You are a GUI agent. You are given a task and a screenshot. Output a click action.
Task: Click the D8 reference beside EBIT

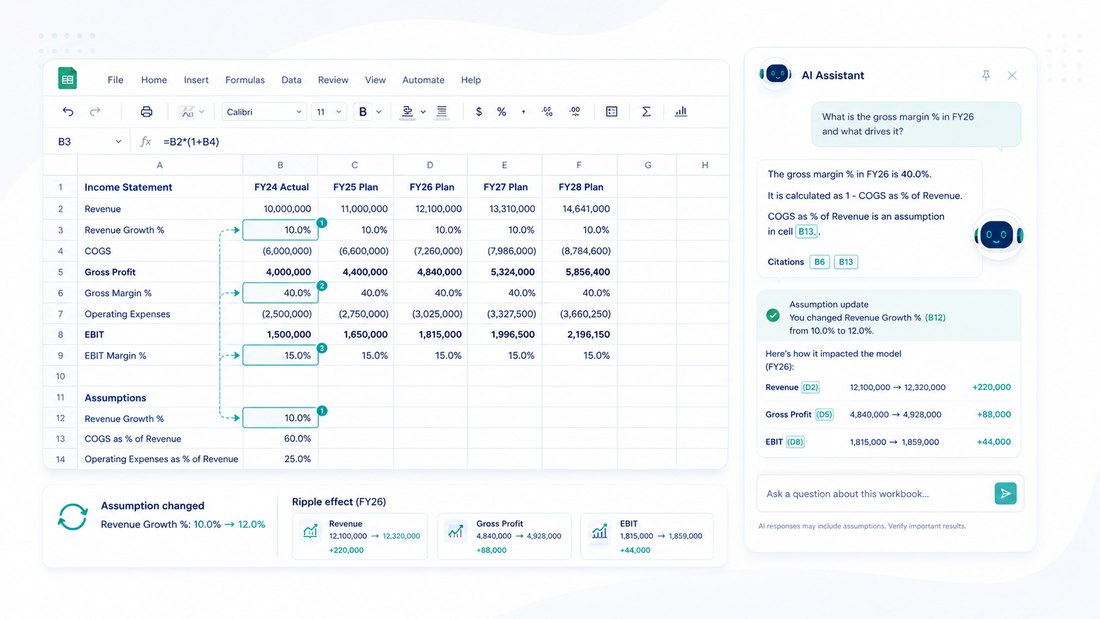[x=795, y=442]
